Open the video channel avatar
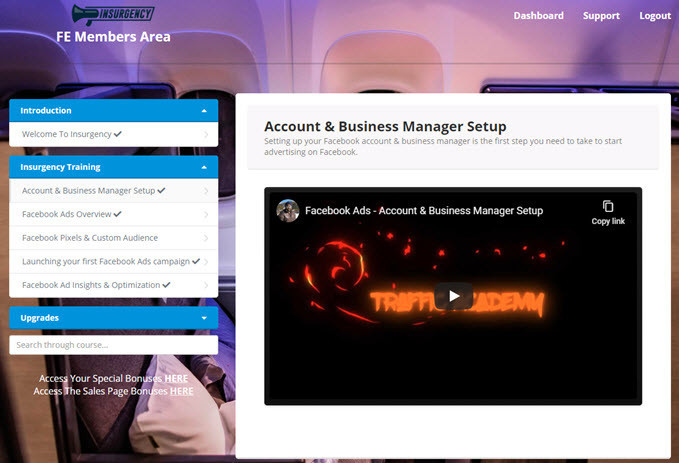The image size is (679, 463). pos(288,210)
